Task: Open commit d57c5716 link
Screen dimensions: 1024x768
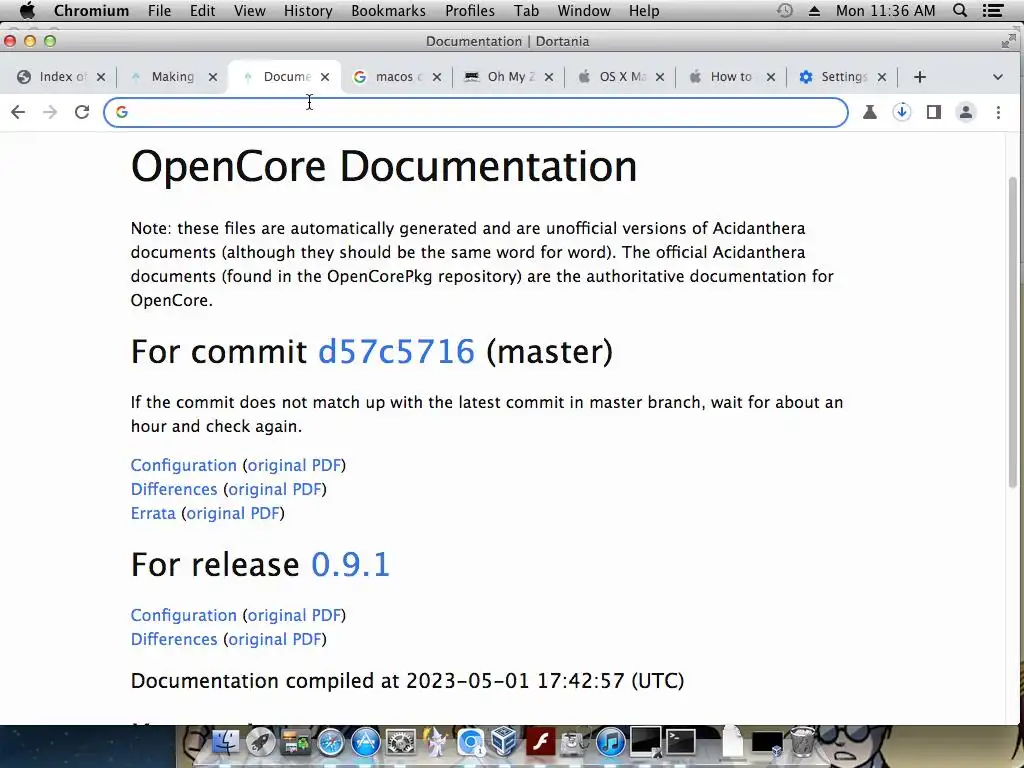Action: click(x=396, y=351)
